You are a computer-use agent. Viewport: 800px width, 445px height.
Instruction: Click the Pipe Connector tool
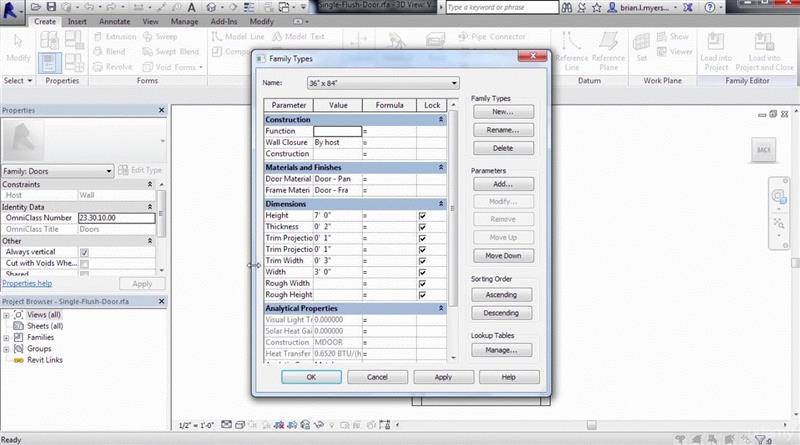pyautogui.click(x=492, y=37)
